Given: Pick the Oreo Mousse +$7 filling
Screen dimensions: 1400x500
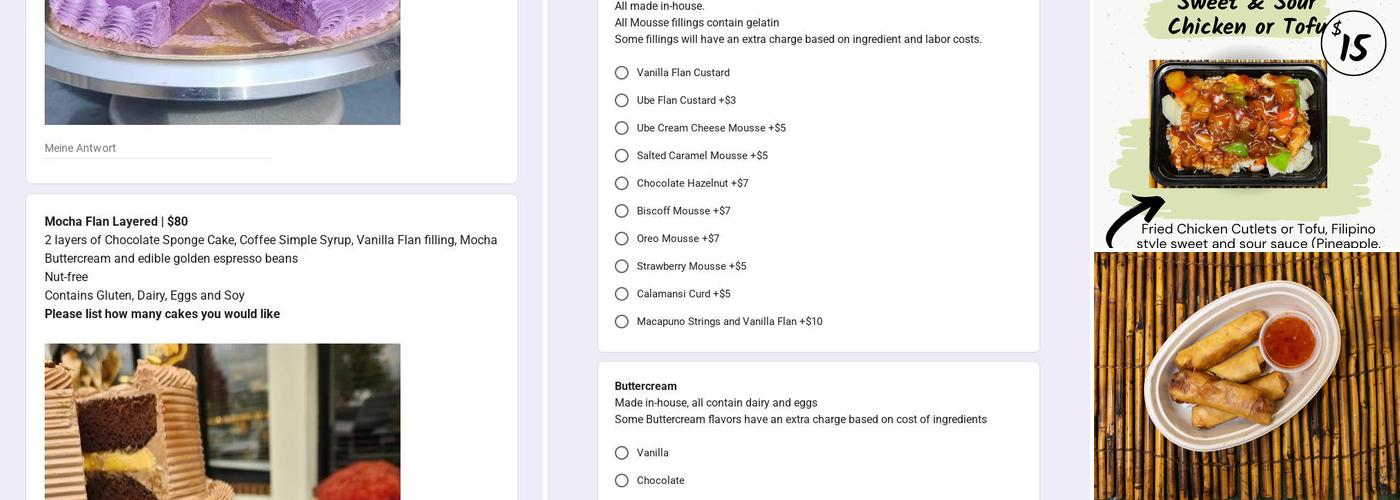Looking at the screenshot, I should click(x=622, y=239).
